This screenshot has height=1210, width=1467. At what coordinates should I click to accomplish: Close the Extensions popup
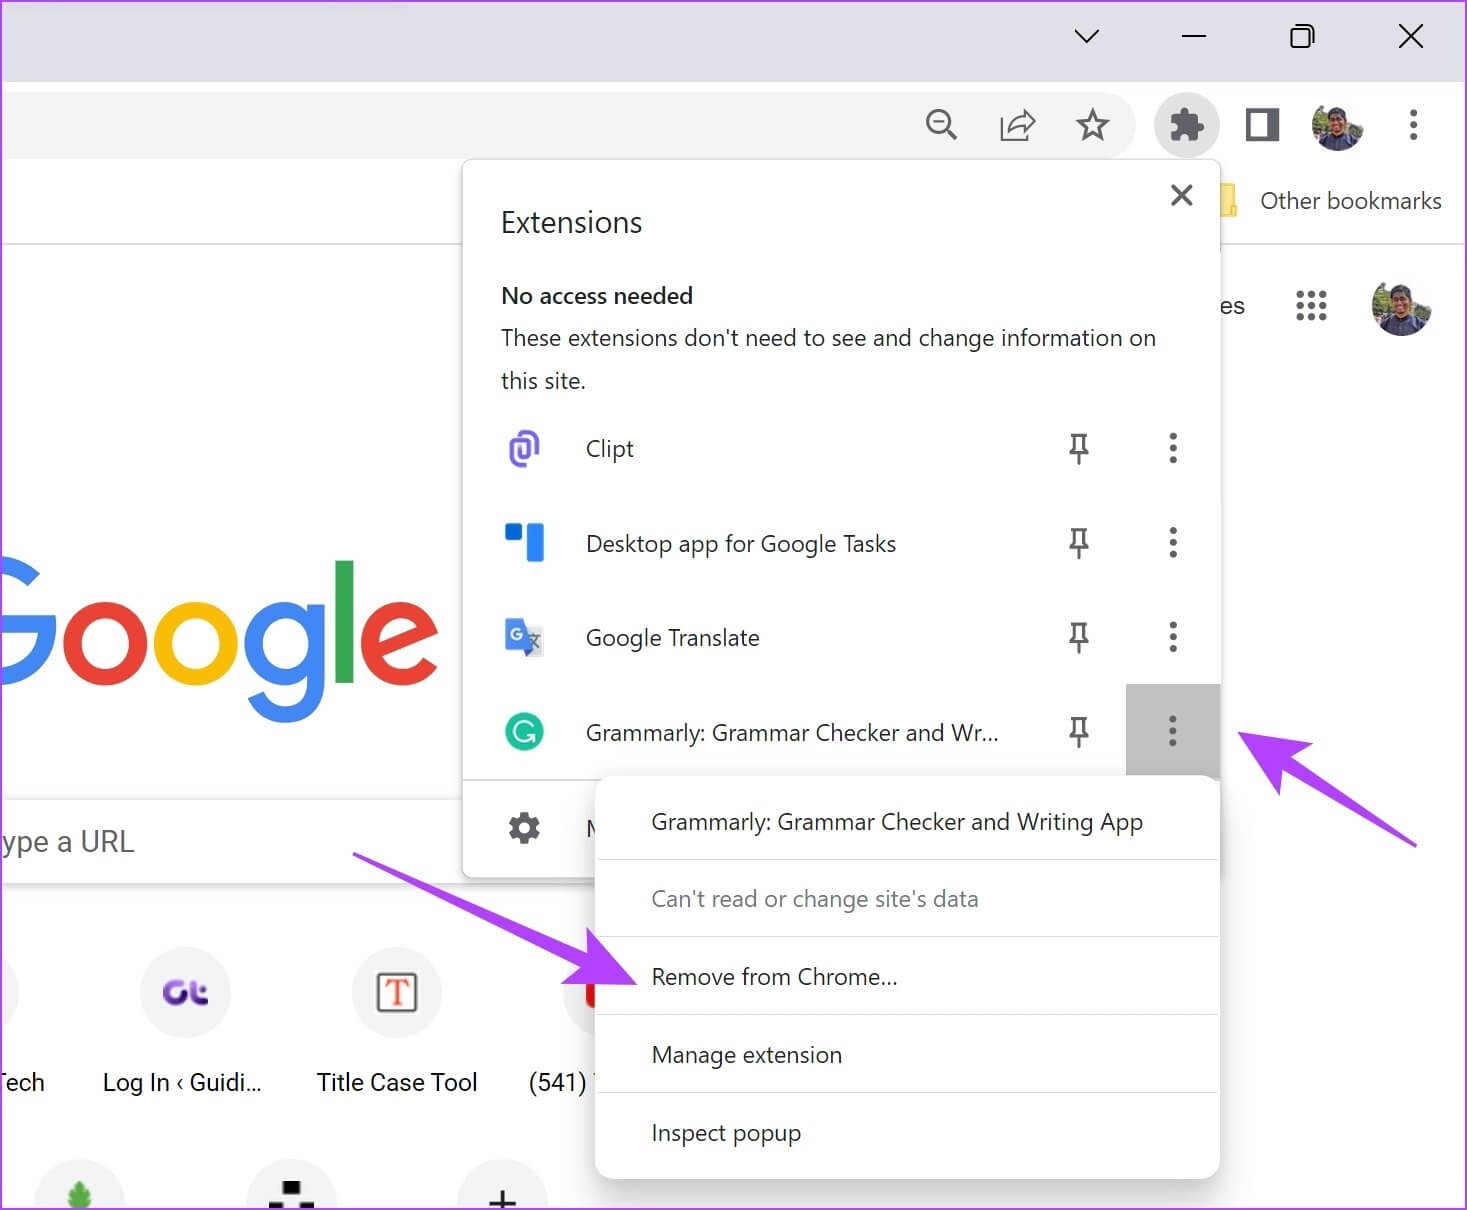[x=1182, y=195]
